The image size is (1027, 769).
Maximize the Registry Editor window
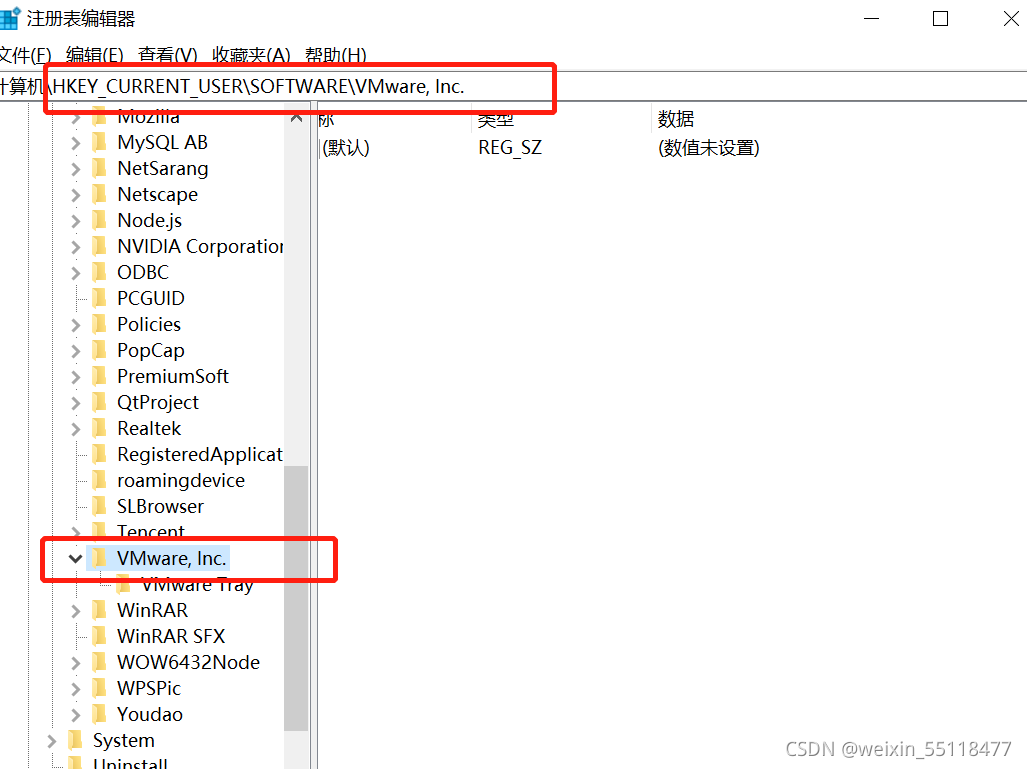(941, 18)
